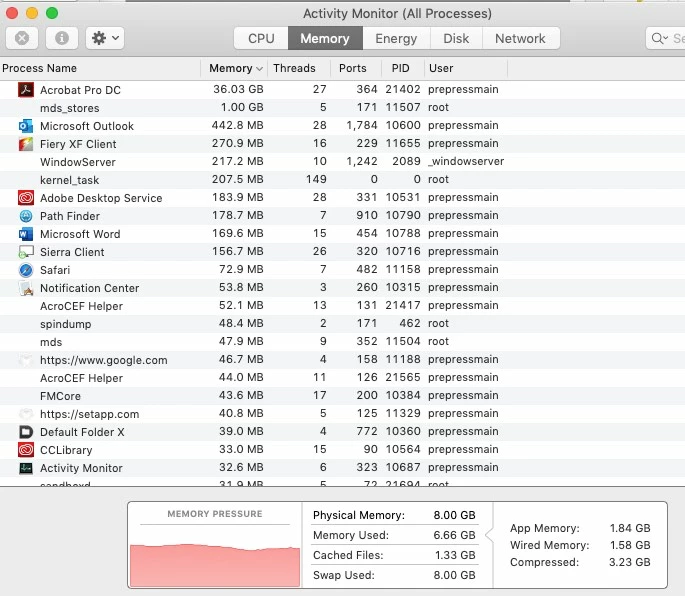Sort by Ports column header
The width and height of the screenshot is (685, 596).
tap(355, 68)
